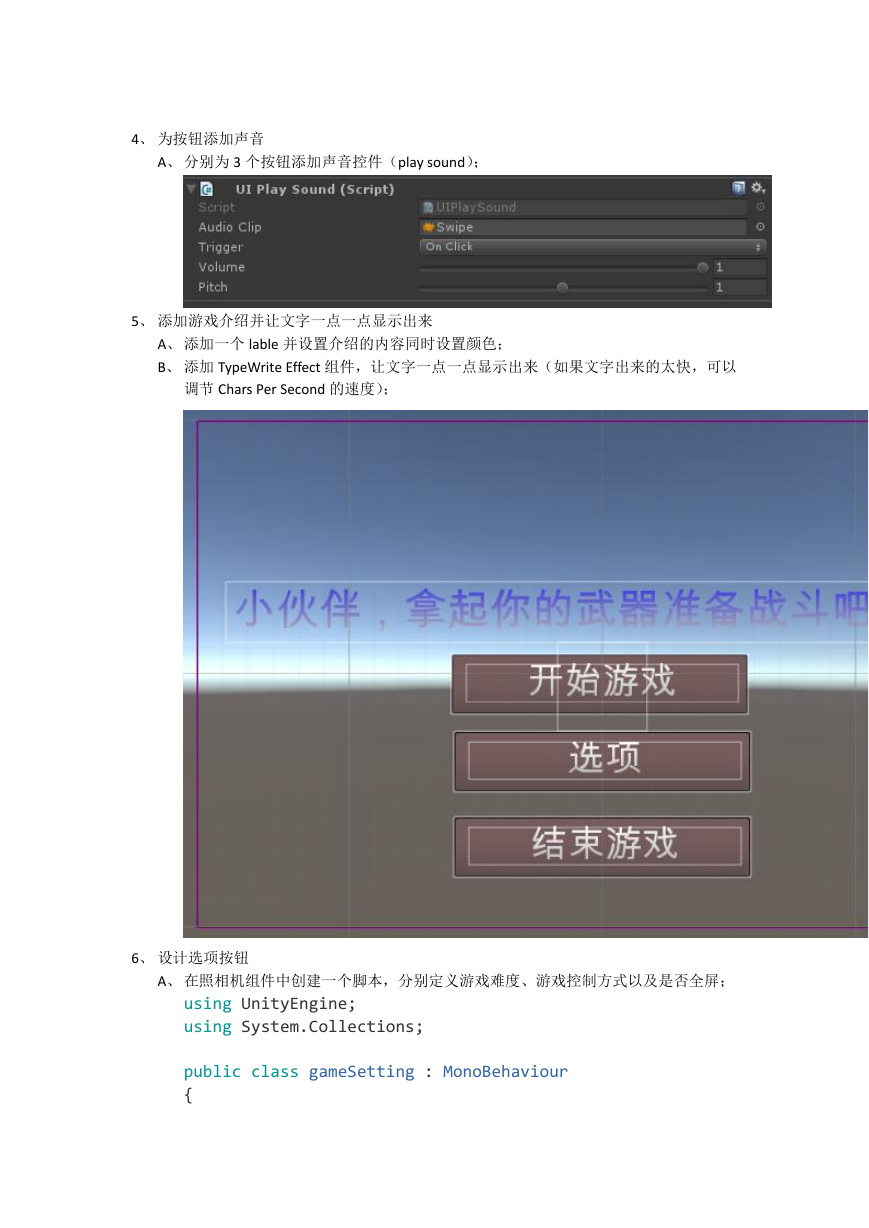
Task: Click the UI Play Sound (Script) title
Action: coord(315,189)
